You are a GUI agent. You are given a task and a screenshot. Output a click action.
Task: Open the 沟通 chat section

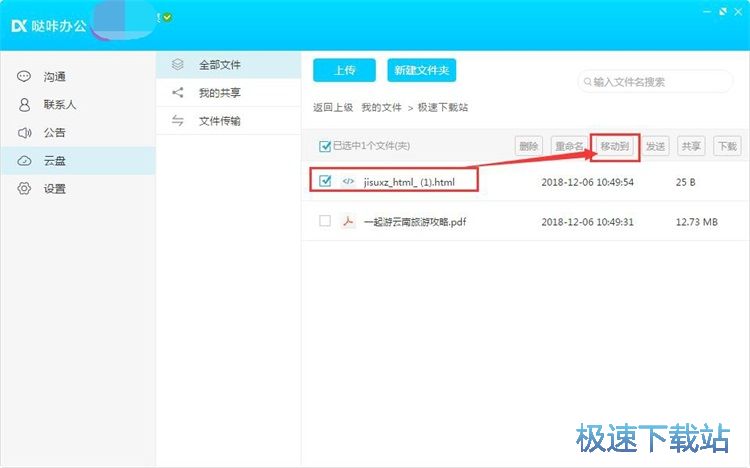click(77, 77)
